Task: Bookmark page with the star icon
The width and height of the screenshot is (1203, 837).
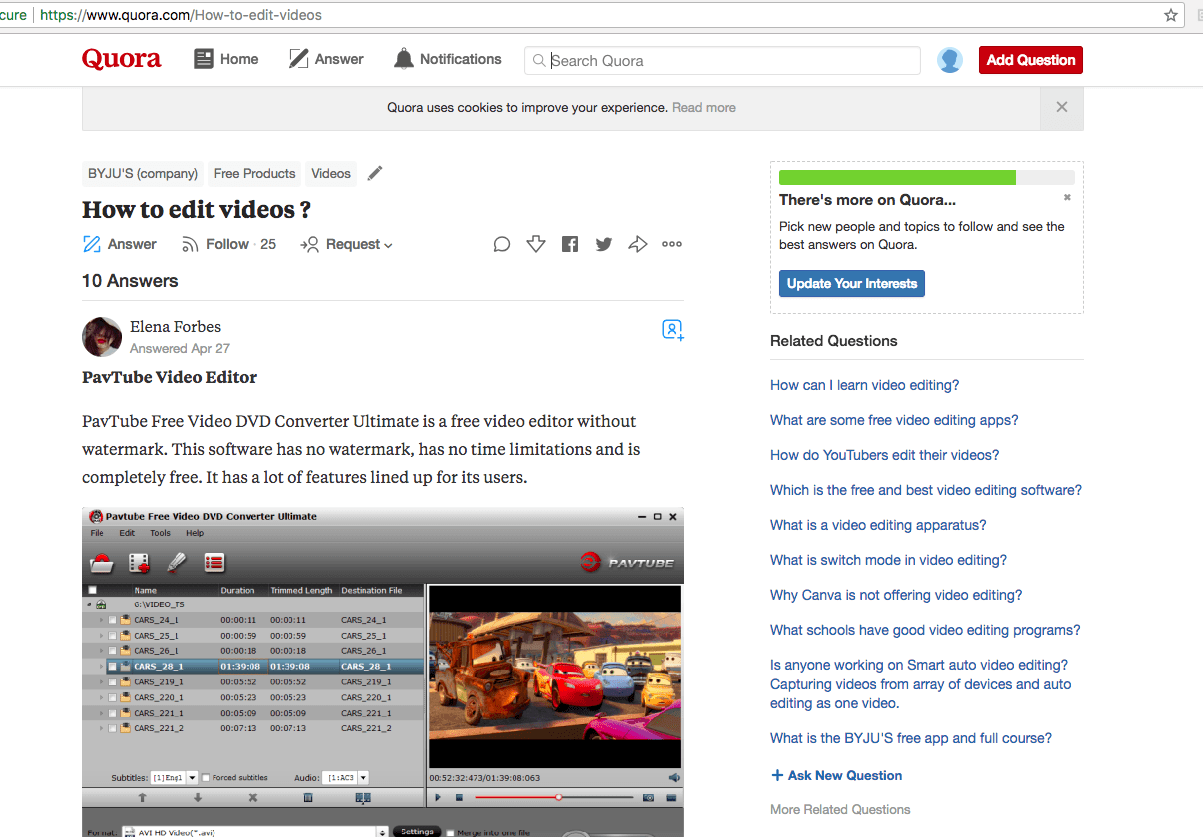Action: point(1171,15)
